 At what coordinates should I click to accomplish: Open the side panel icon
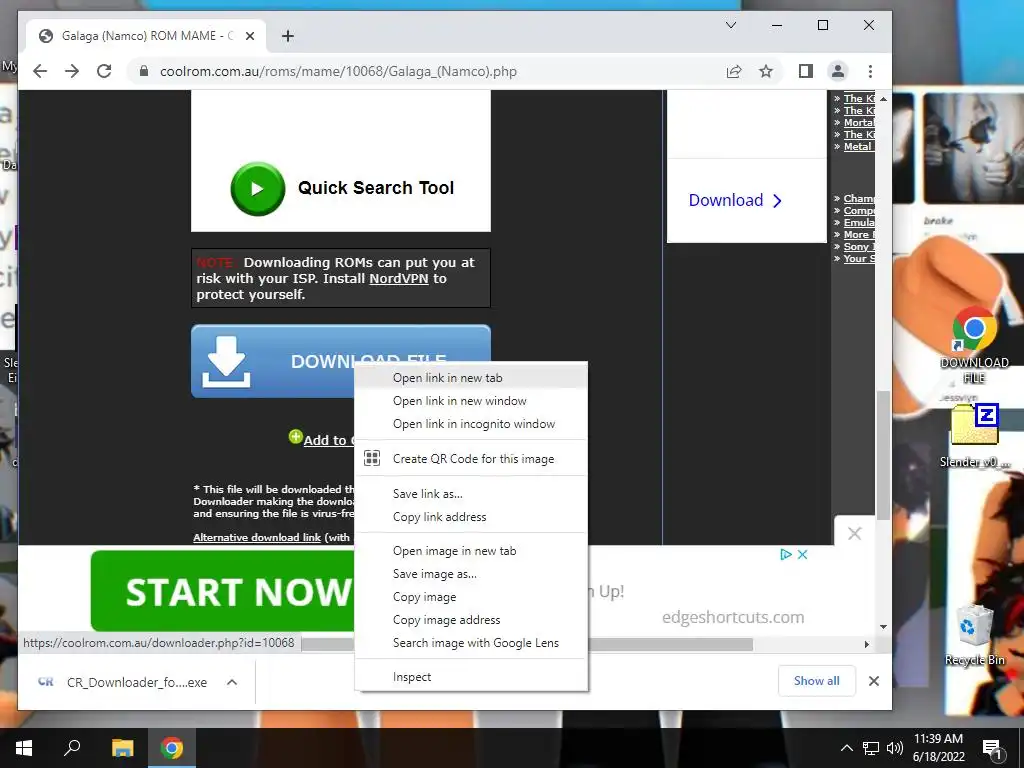(806, 71)
